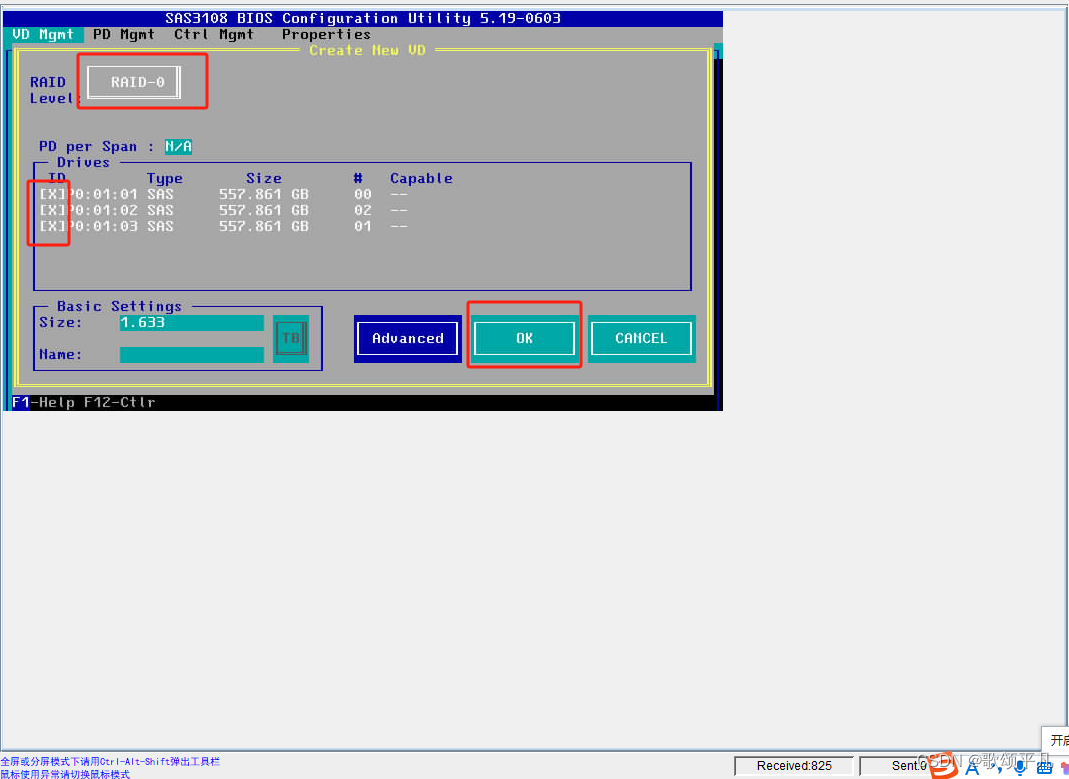Open the Sogou input method logo icon

point(944,765)
